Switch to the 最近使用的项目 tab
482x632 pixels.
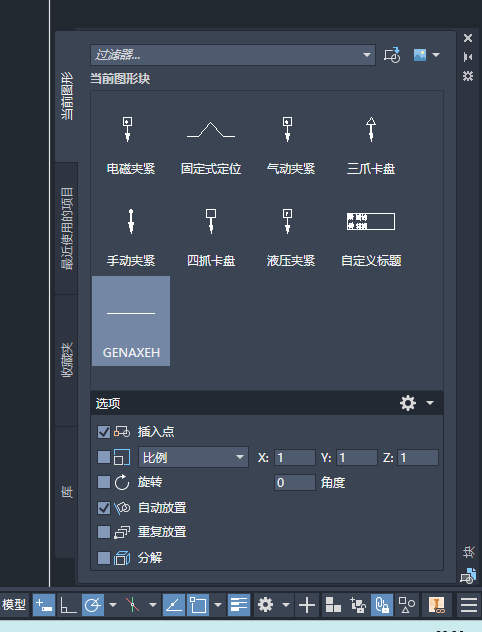(x=67, y=229)
